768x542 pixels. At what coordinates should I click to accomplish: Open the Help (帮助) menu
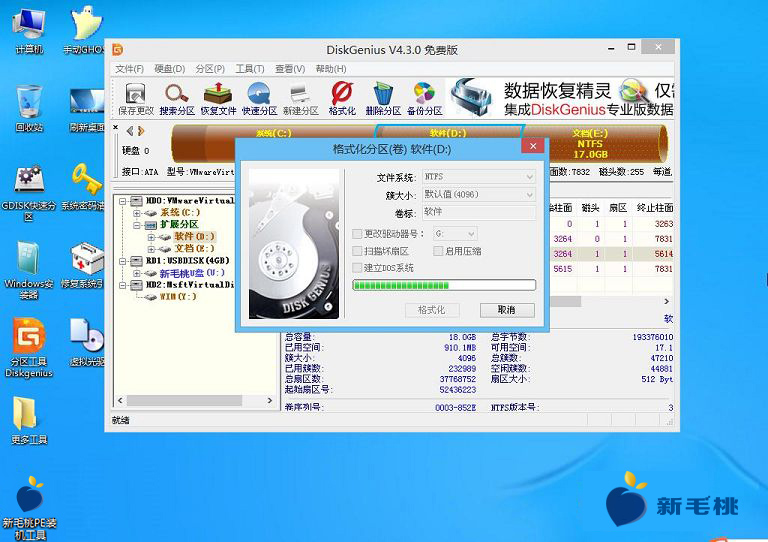tap(331, 69)
